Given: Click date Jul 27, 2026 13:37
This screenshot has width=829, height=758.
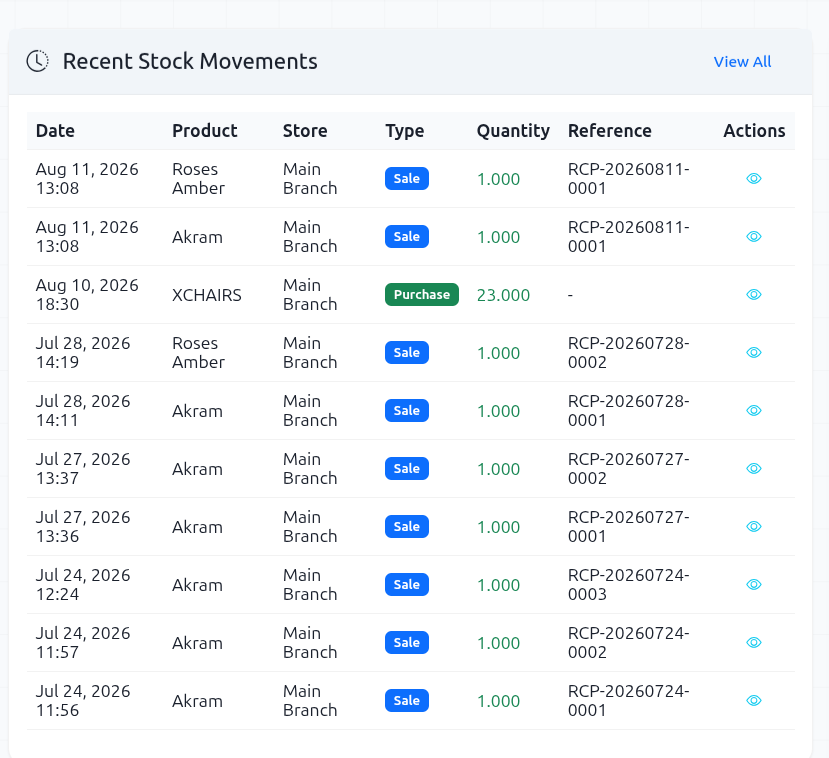Looking at the screenshot, I should [82, 469].
